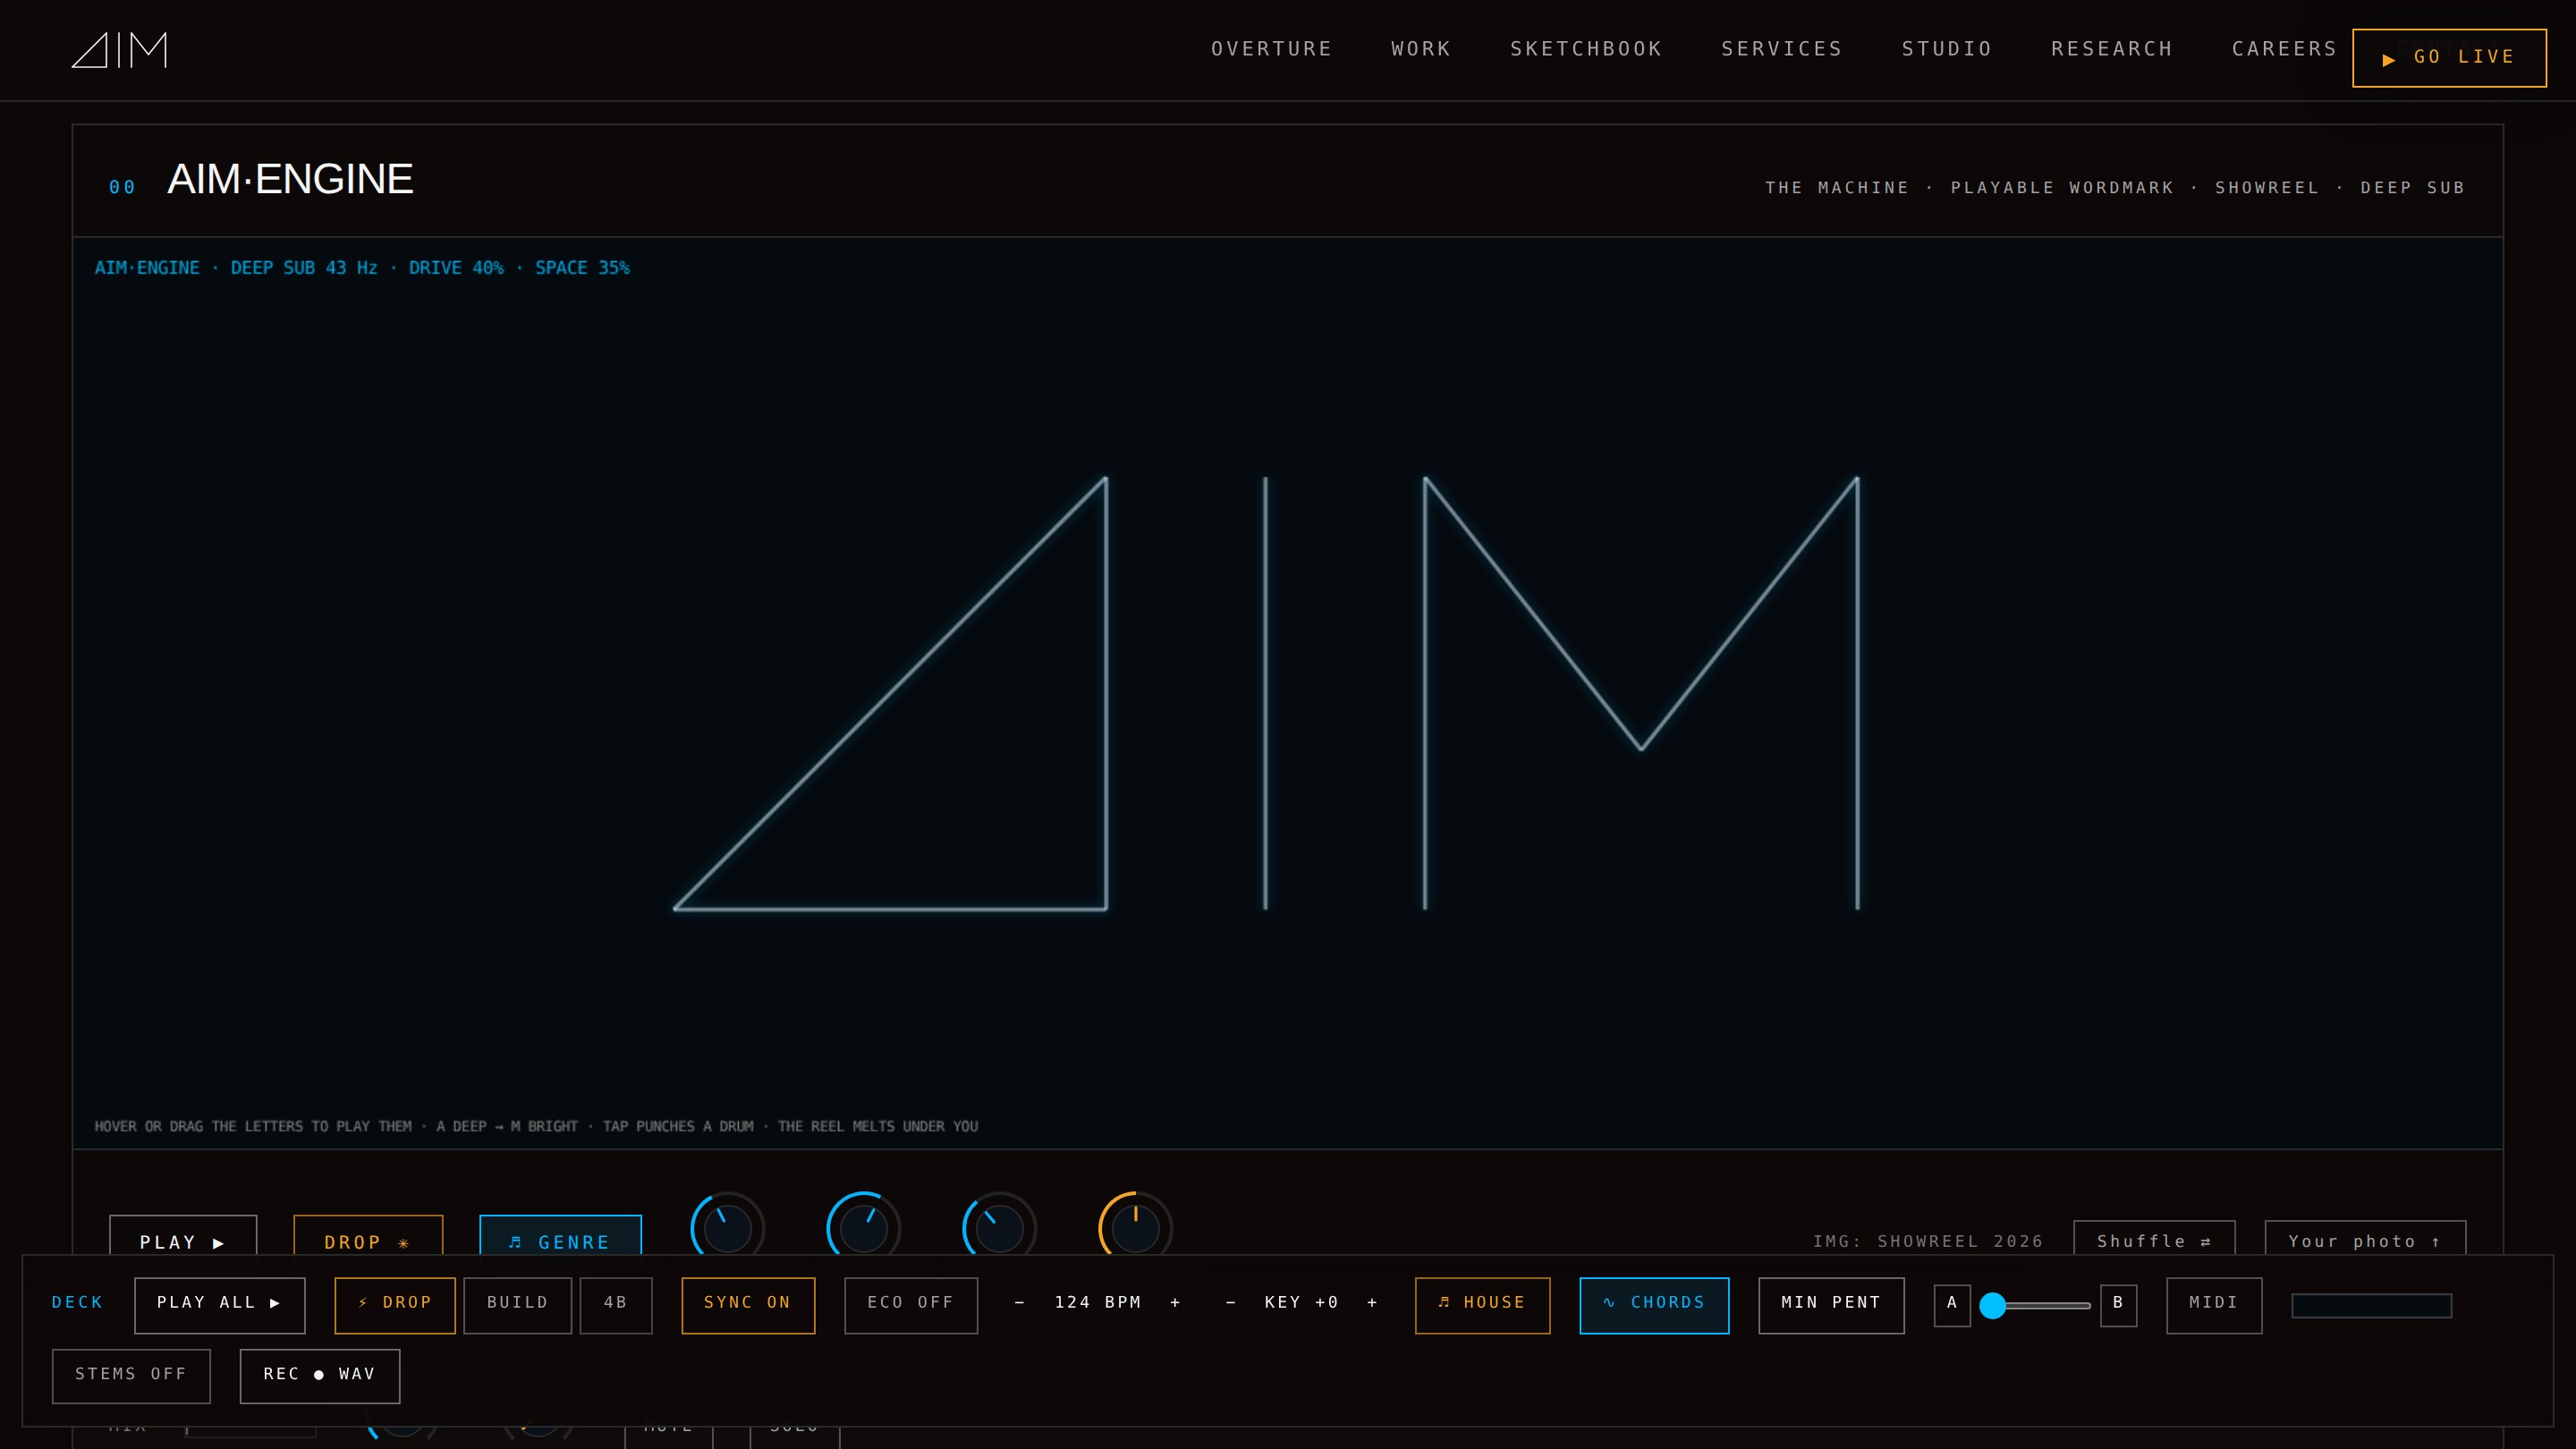Click the Go Live button

tap(2448, 58)
